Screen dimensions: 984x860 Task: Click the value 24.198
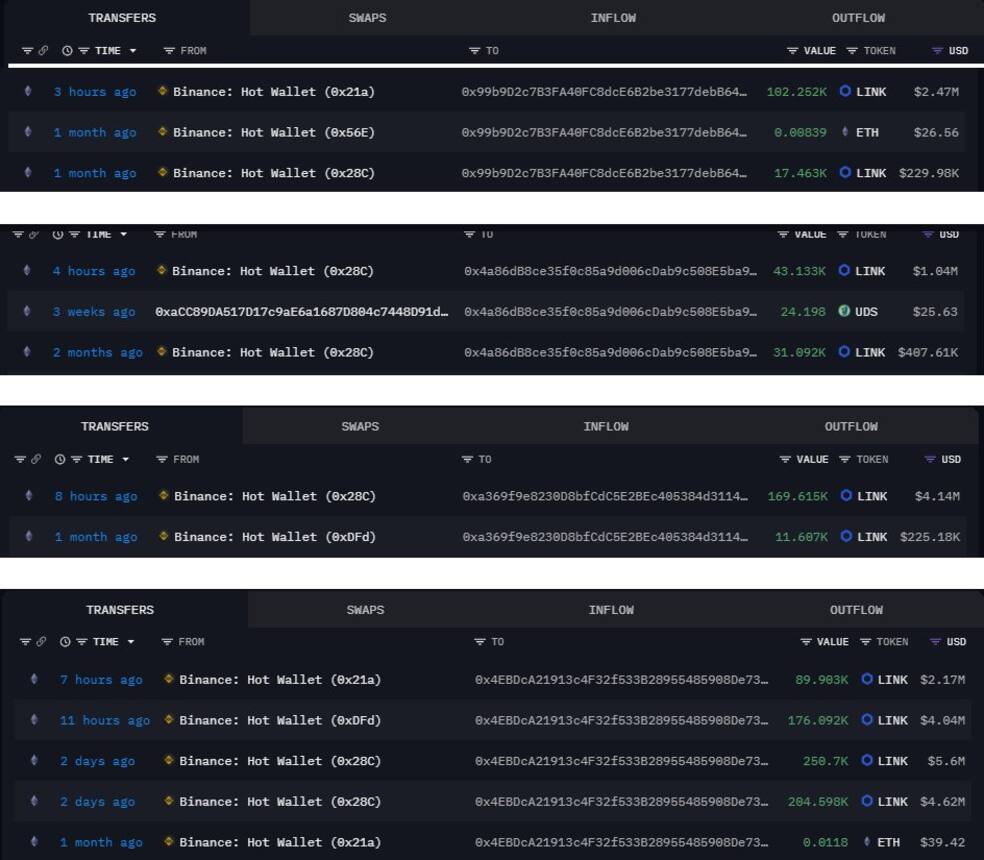803,311
